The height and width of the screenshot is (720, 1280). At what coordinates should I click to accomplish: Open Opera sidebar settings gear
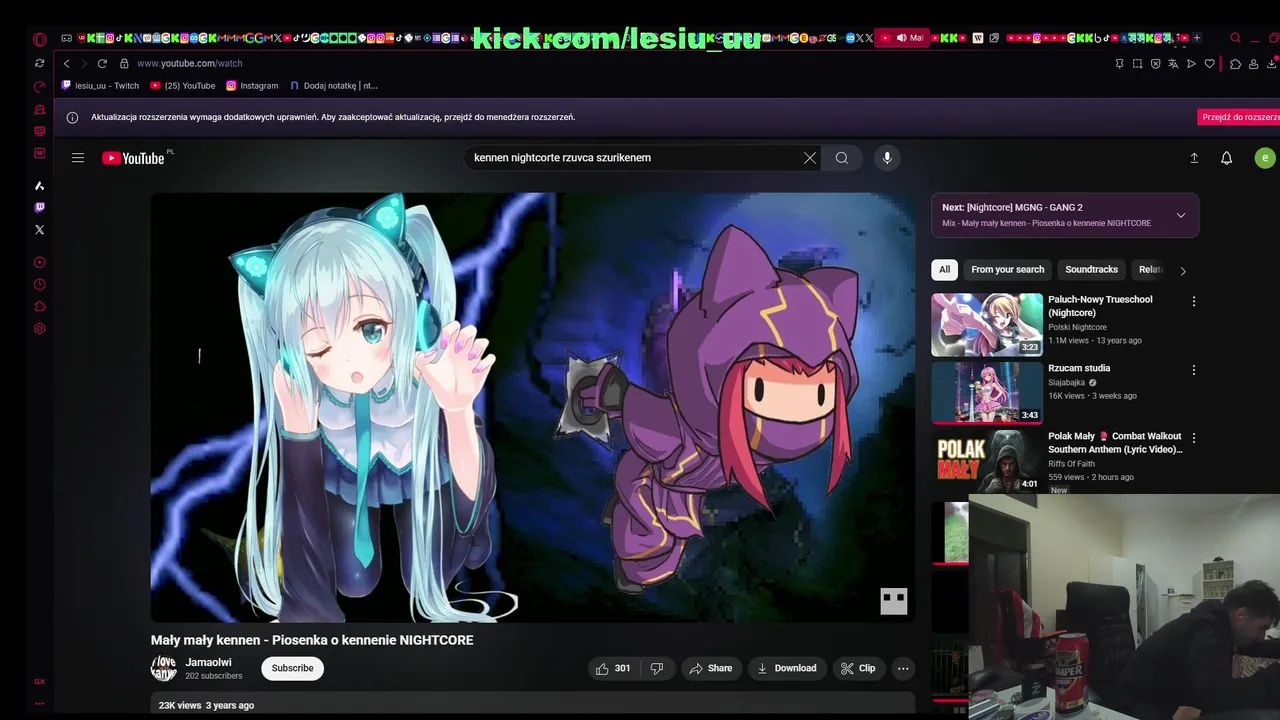40,329
